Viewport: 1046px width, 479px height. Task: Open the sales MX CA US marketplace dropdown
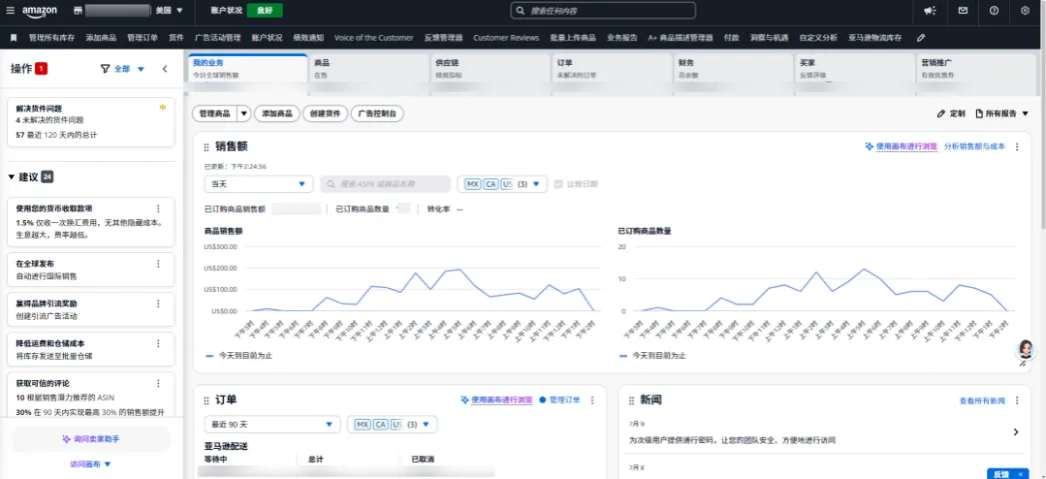502,184
